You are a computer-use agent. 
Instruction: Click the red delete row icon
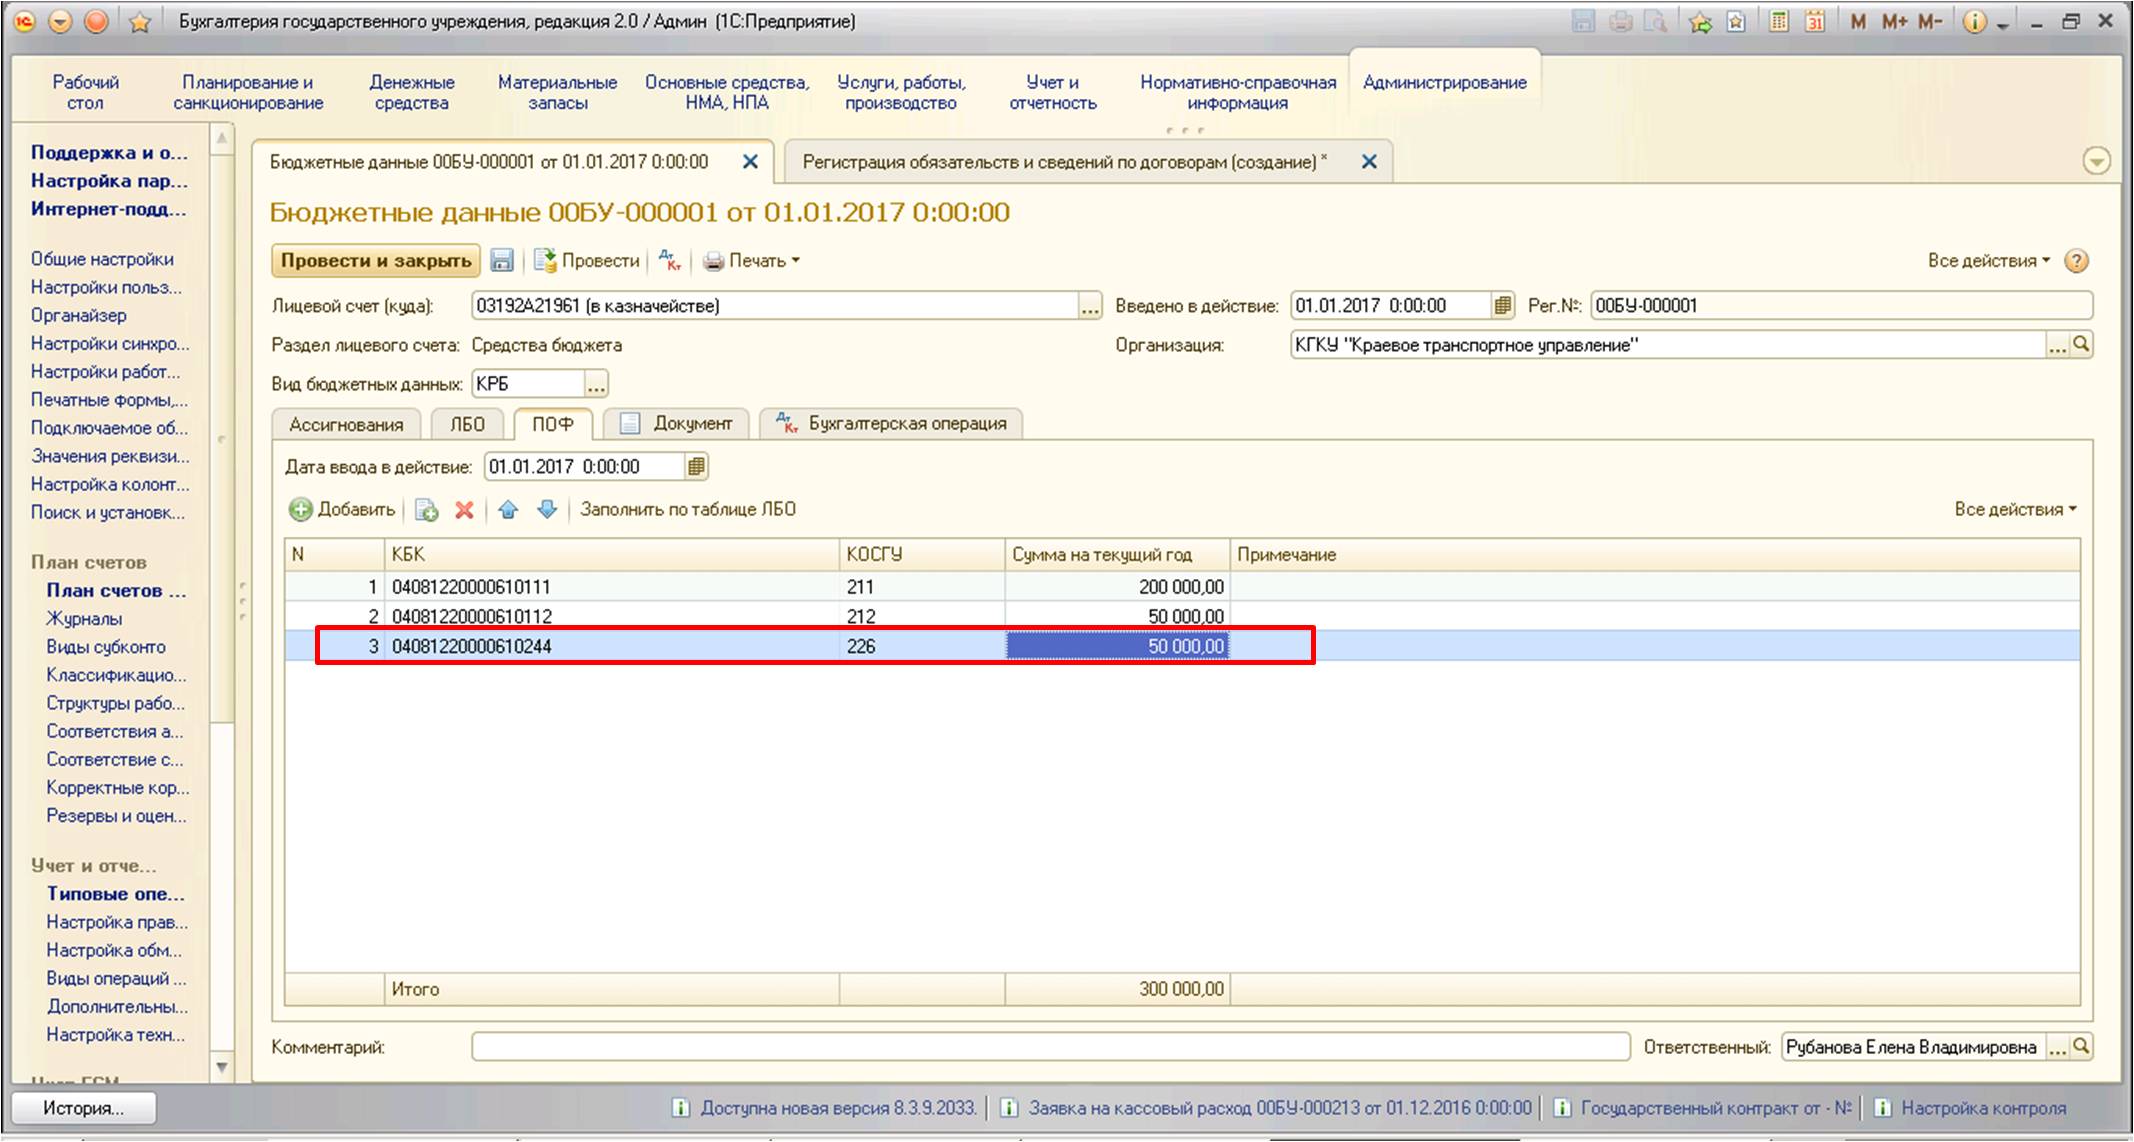(464, 510)
